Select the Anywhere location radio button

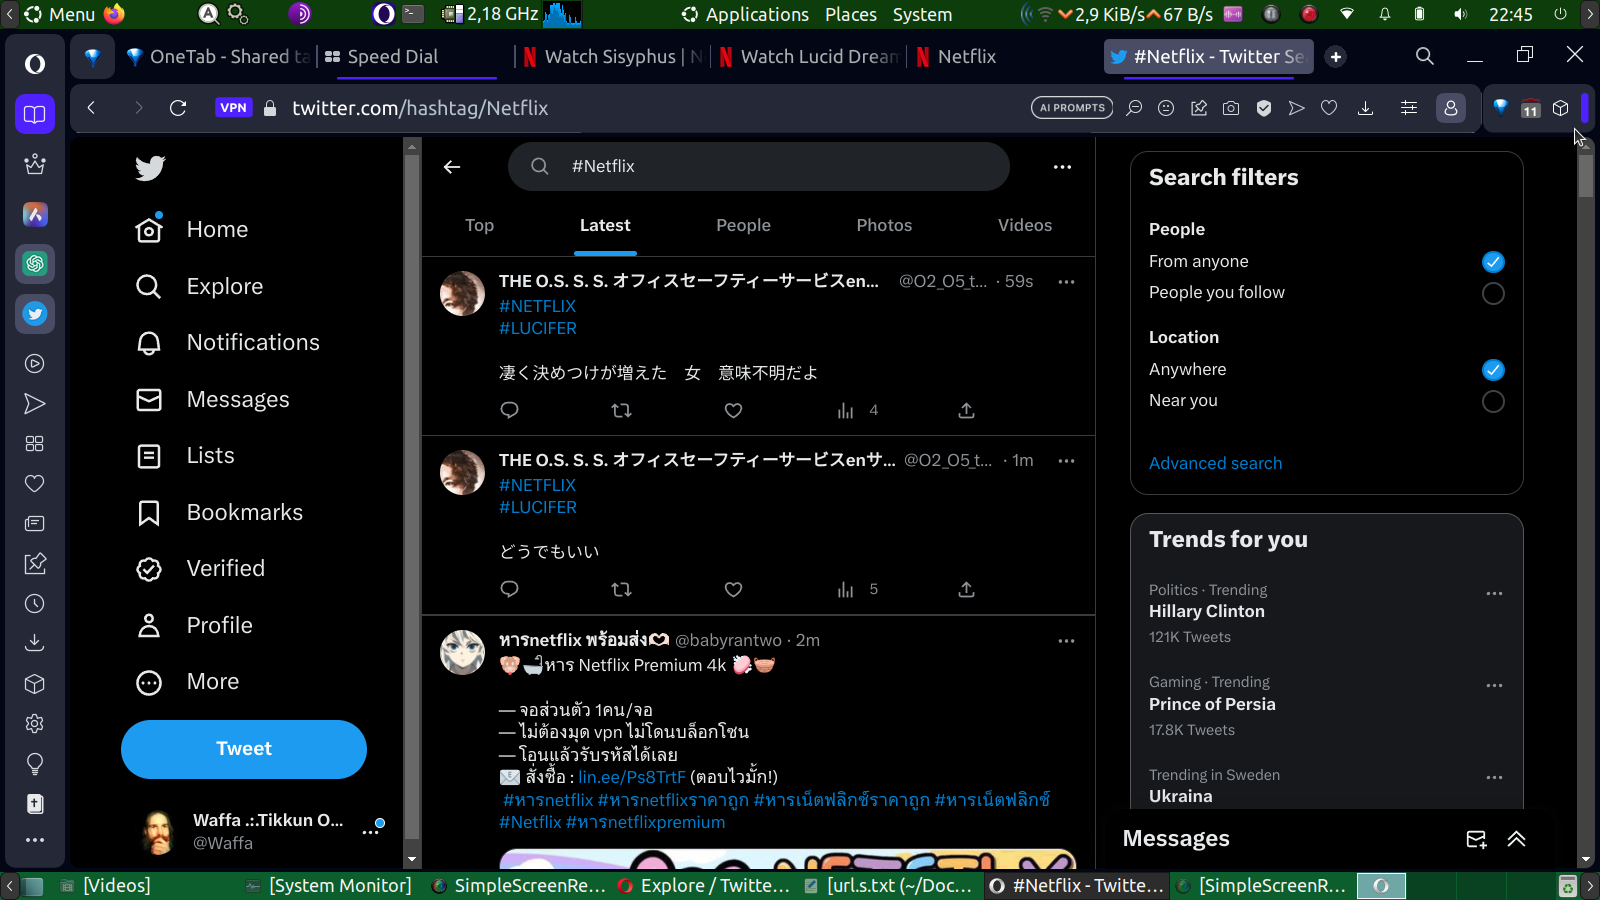1493,370
